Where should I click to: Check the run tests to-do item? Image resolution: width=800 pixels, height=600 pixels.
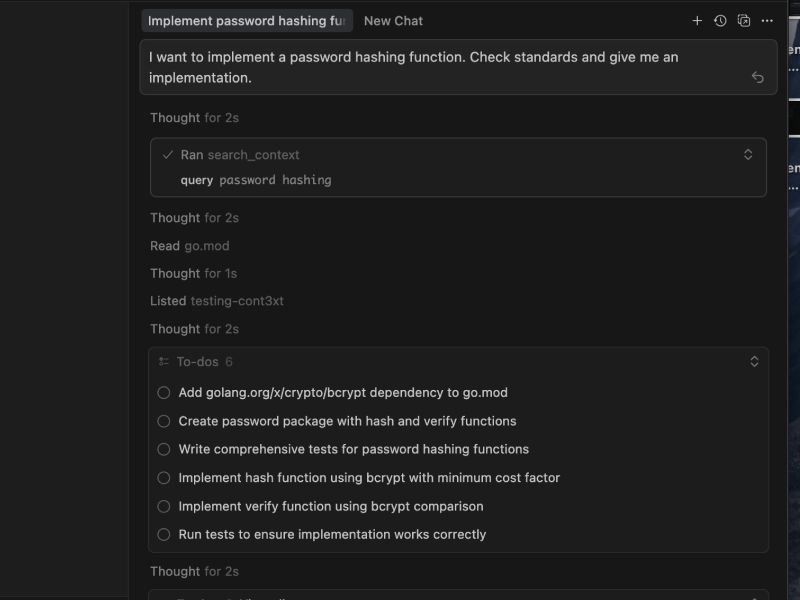point(164,534)
